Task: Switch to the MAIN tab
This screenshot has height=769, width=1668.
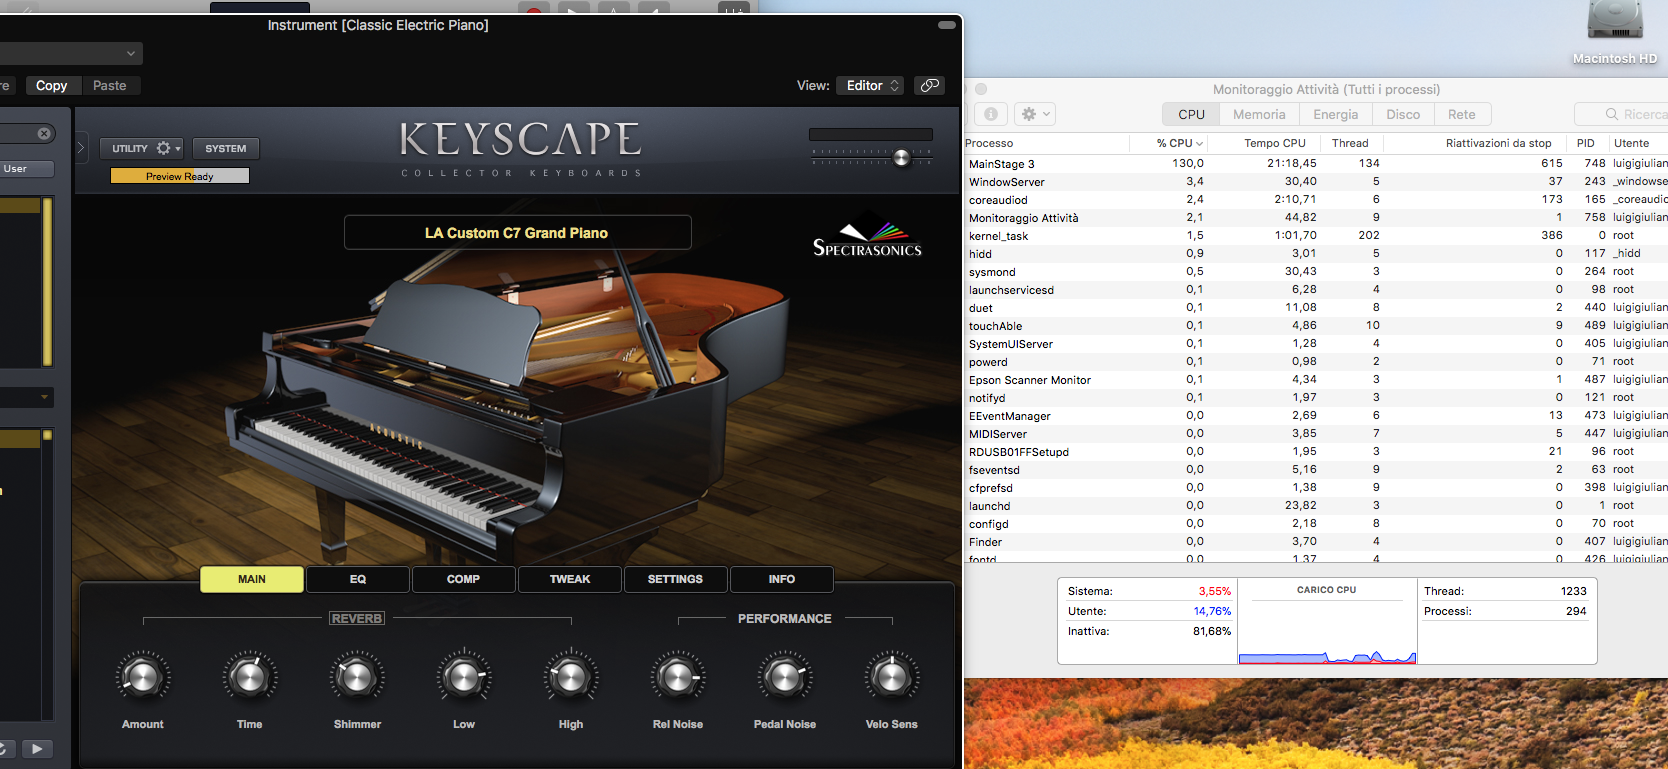Action: pos(252,579)
